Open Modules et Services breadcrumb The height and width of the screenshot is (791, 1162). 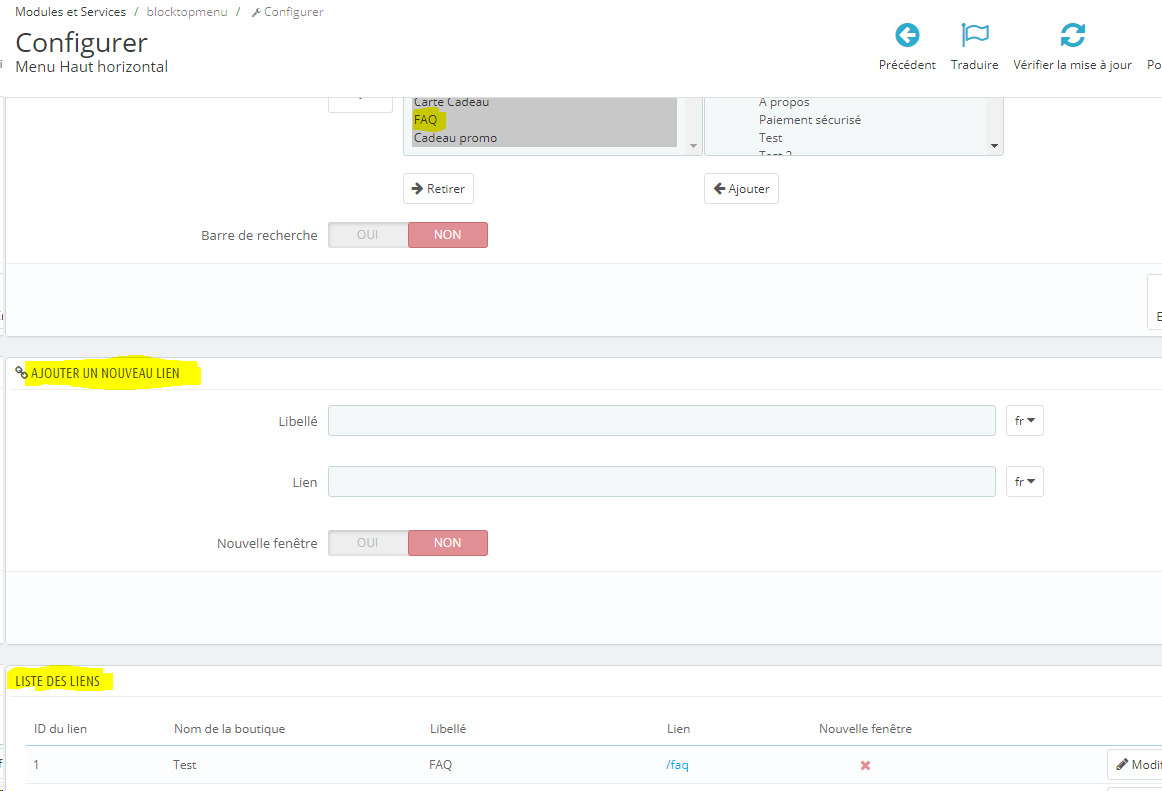tap(70, 12)
